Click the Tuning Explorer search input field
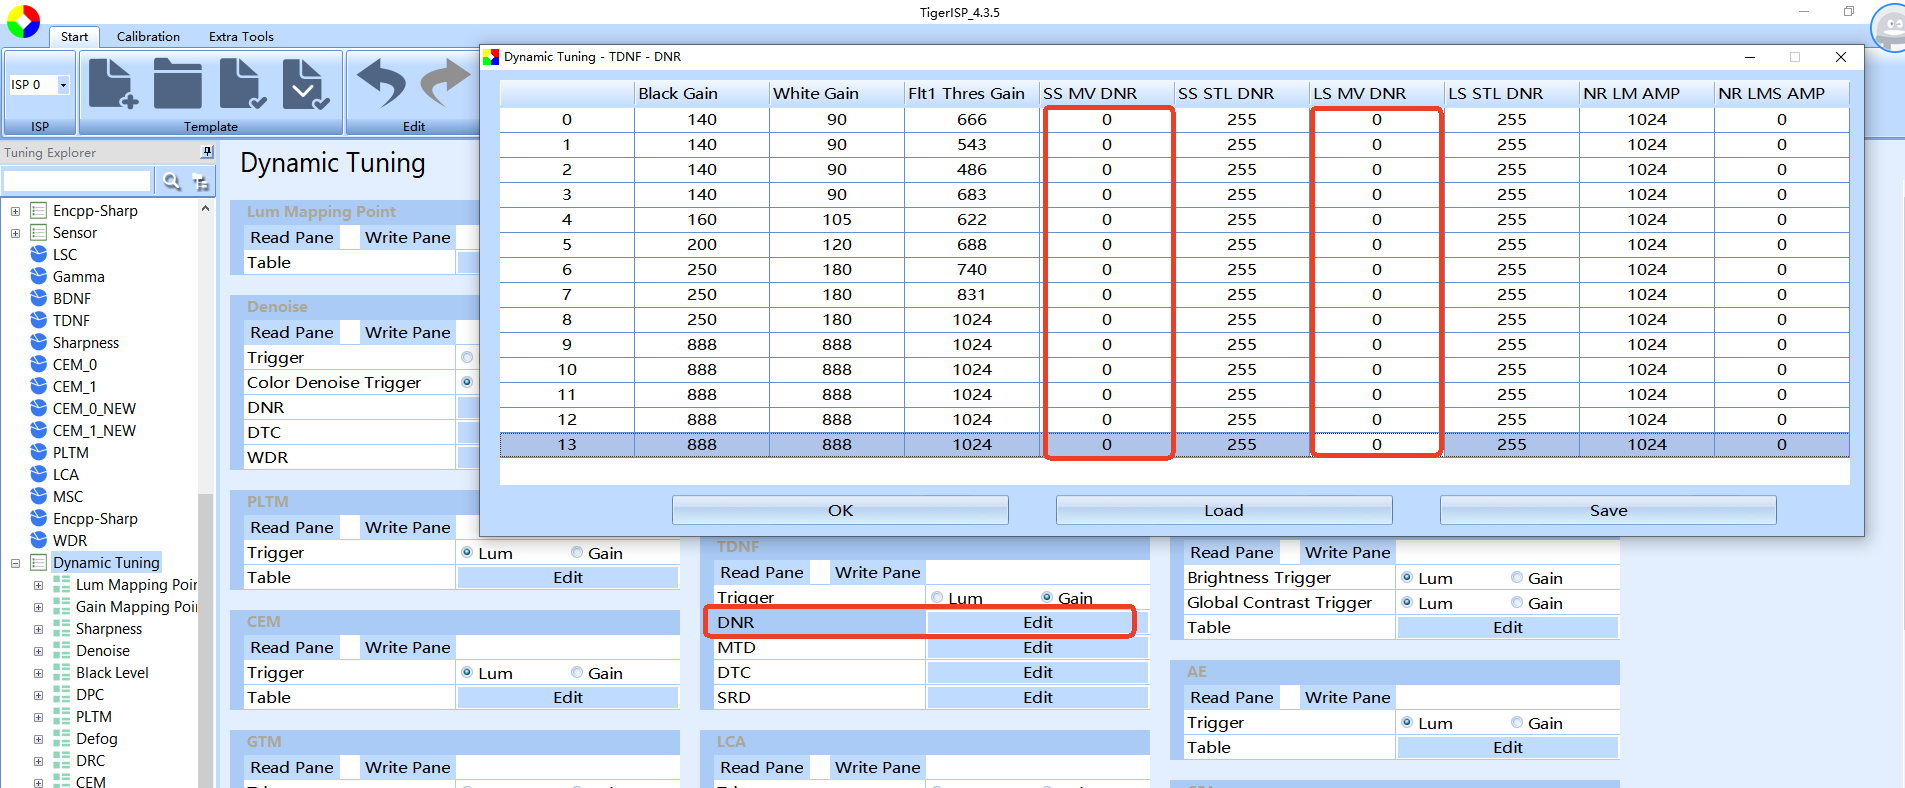Image resolution: width=1905 pixels, height=788 pixels. click(77, 181)
